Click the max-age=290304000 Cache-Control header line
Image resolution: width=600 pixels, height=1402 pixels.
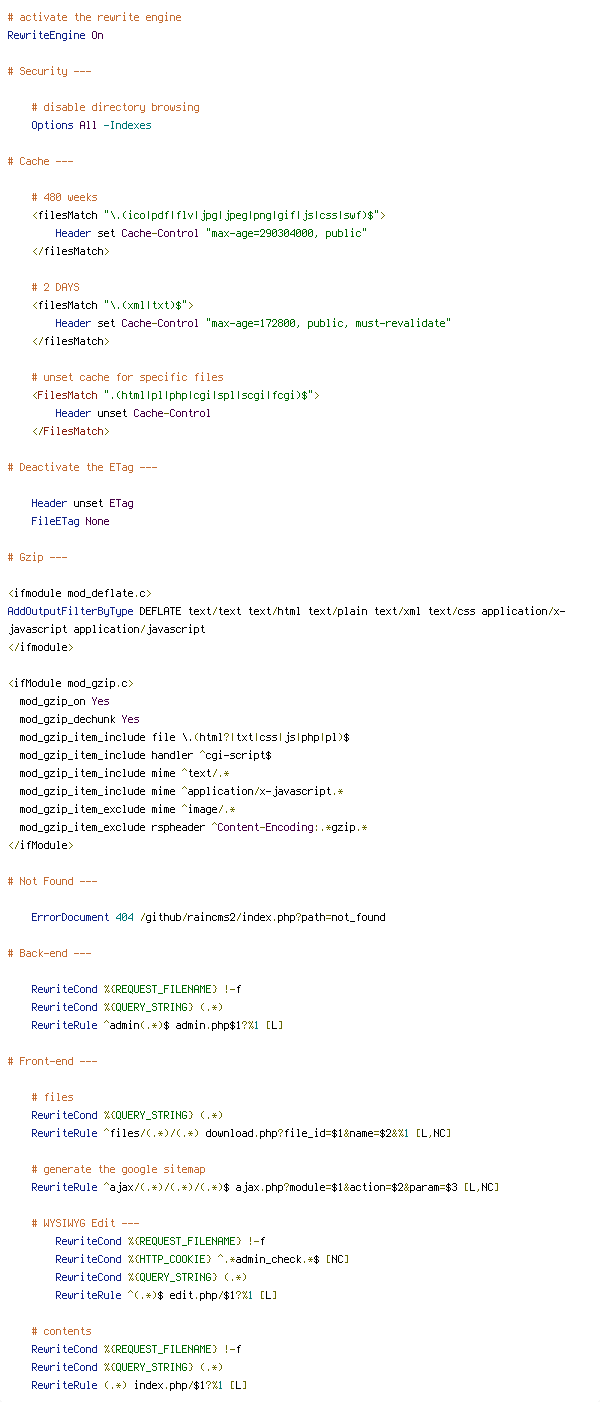tap(211, 233)
